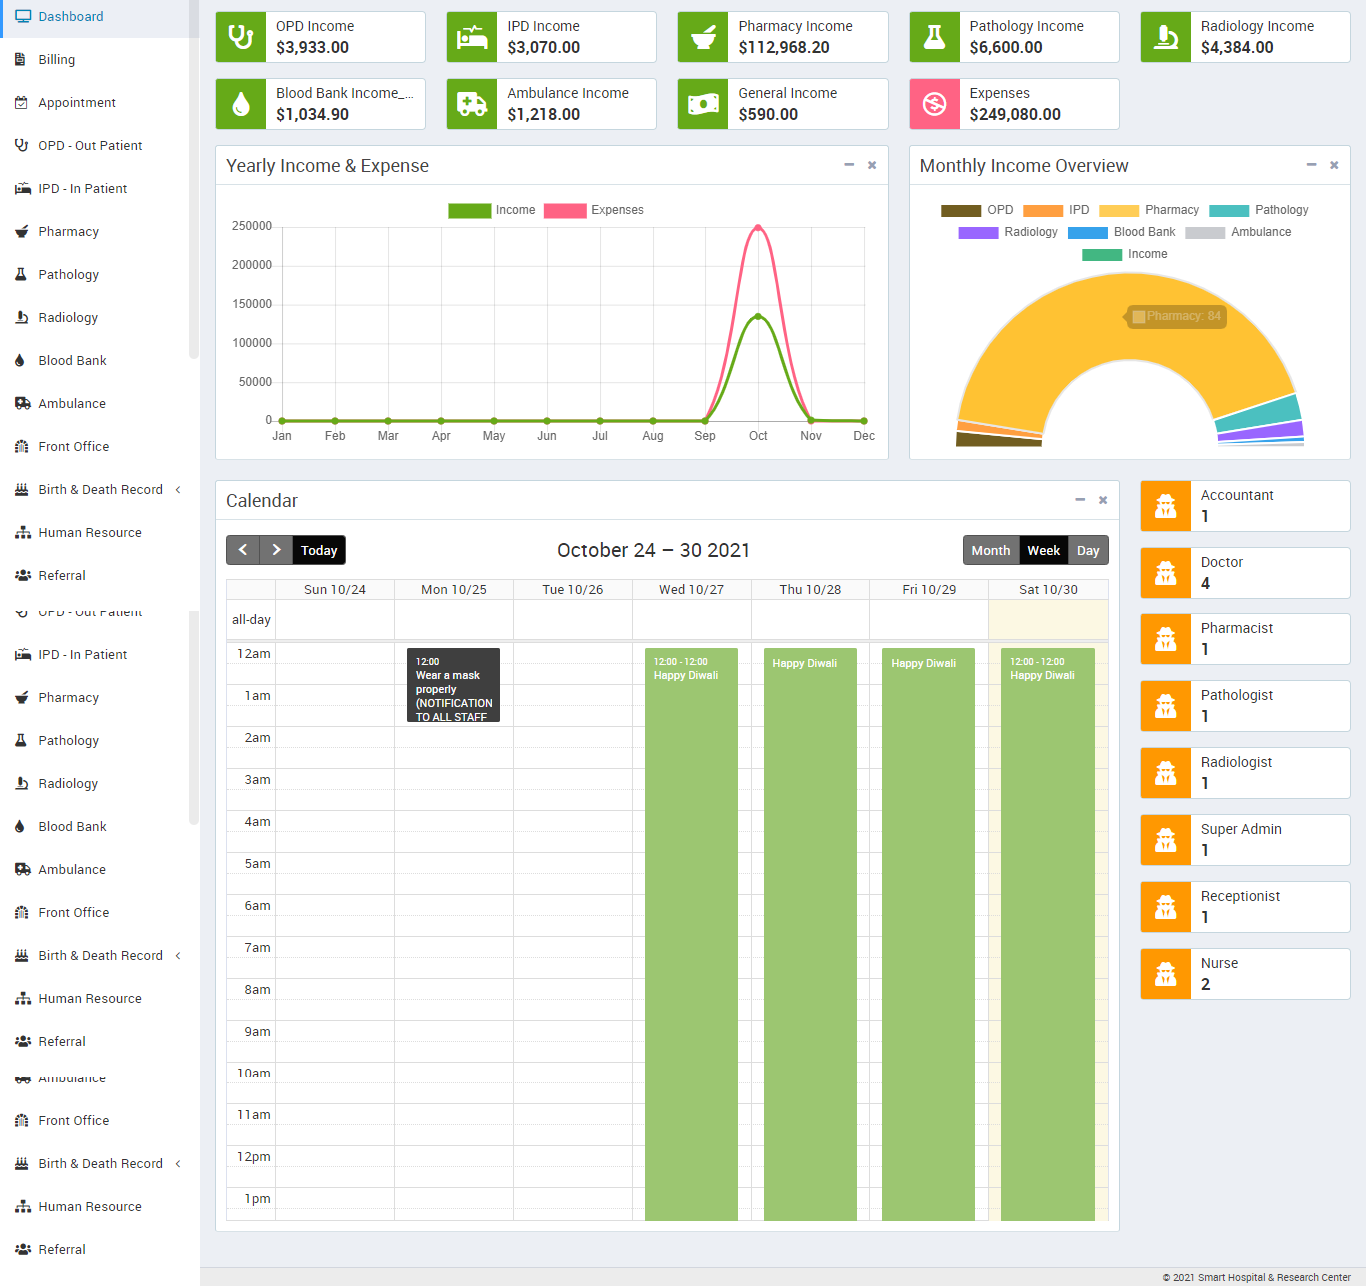Click the OPD Income stethoscope icon
This screenshot has height=1288, width=1366.
point(241,37)
